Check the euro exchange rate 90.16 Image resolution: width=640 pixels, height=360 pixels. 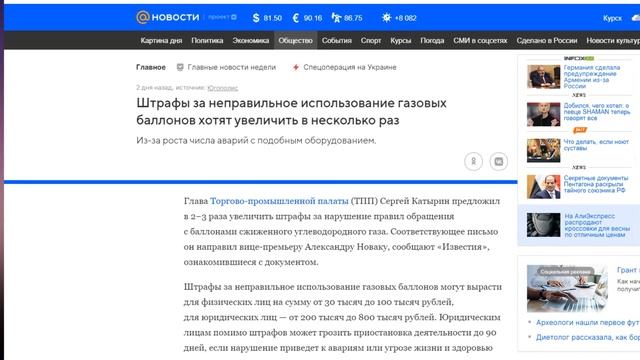308,18
